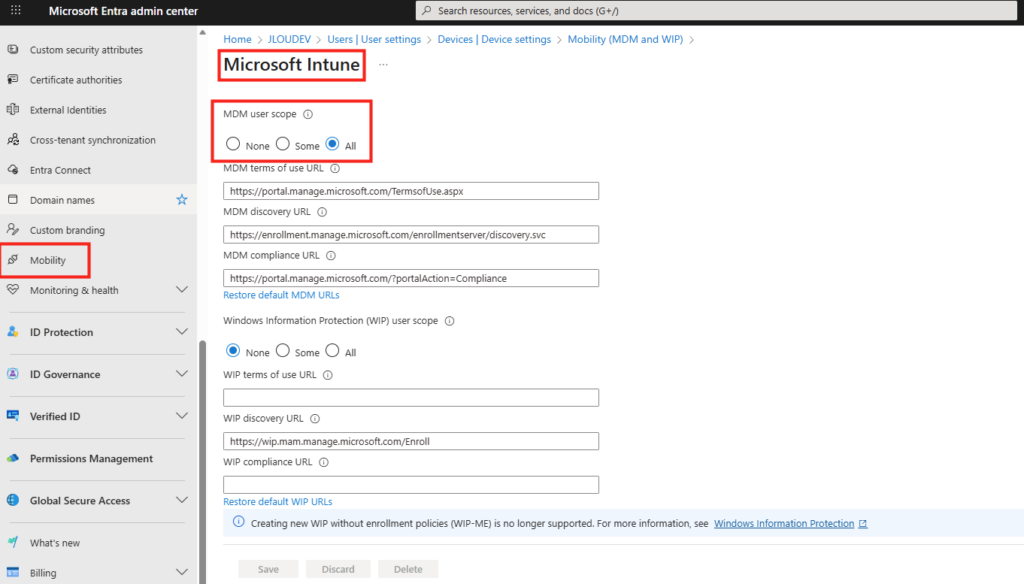The width and height of the screenshot is (1024, 584).
Task: Click info icon next to MDM user scope
Action: click(x=308, y=115)
